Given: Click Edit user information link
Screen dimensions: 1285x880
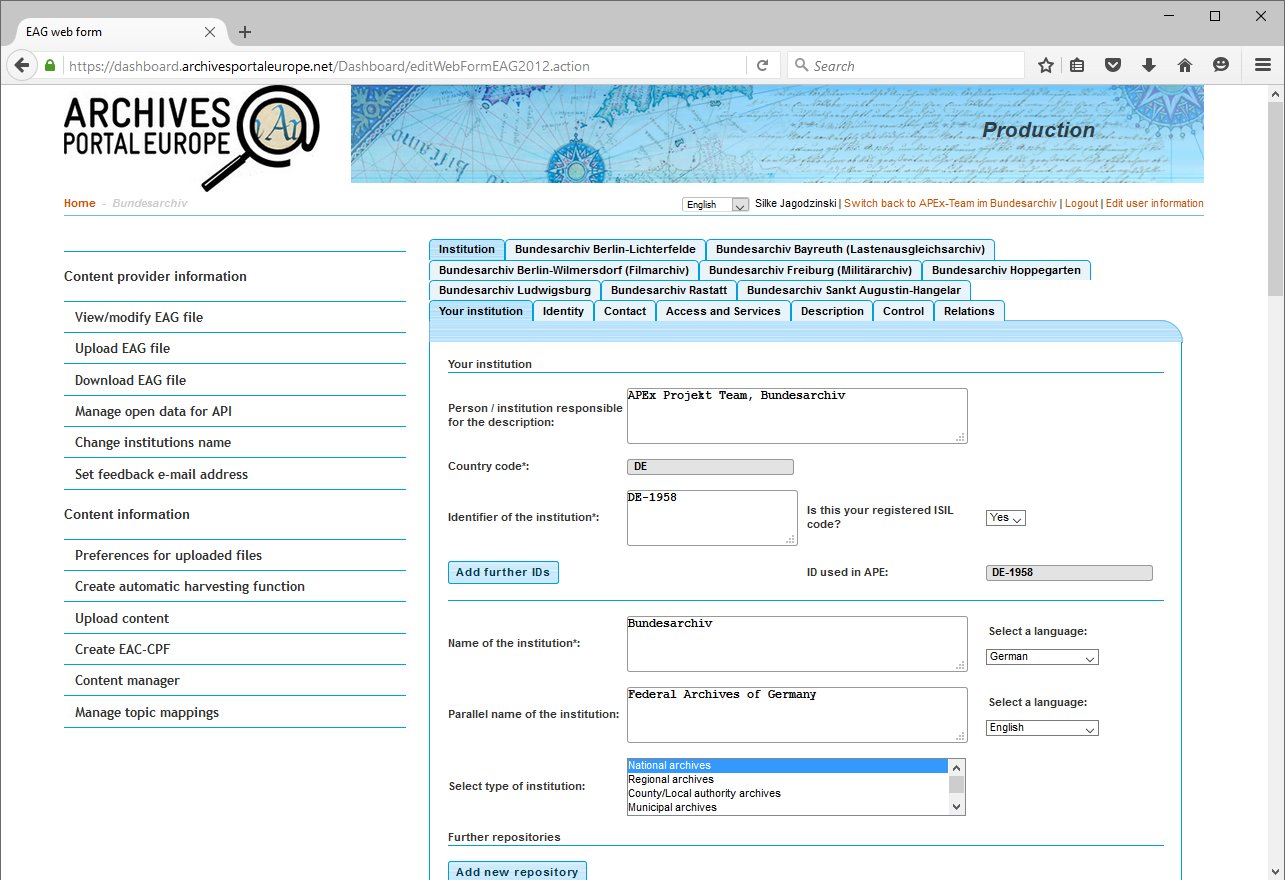Looking at the screenshot, I should [1154, 203].
